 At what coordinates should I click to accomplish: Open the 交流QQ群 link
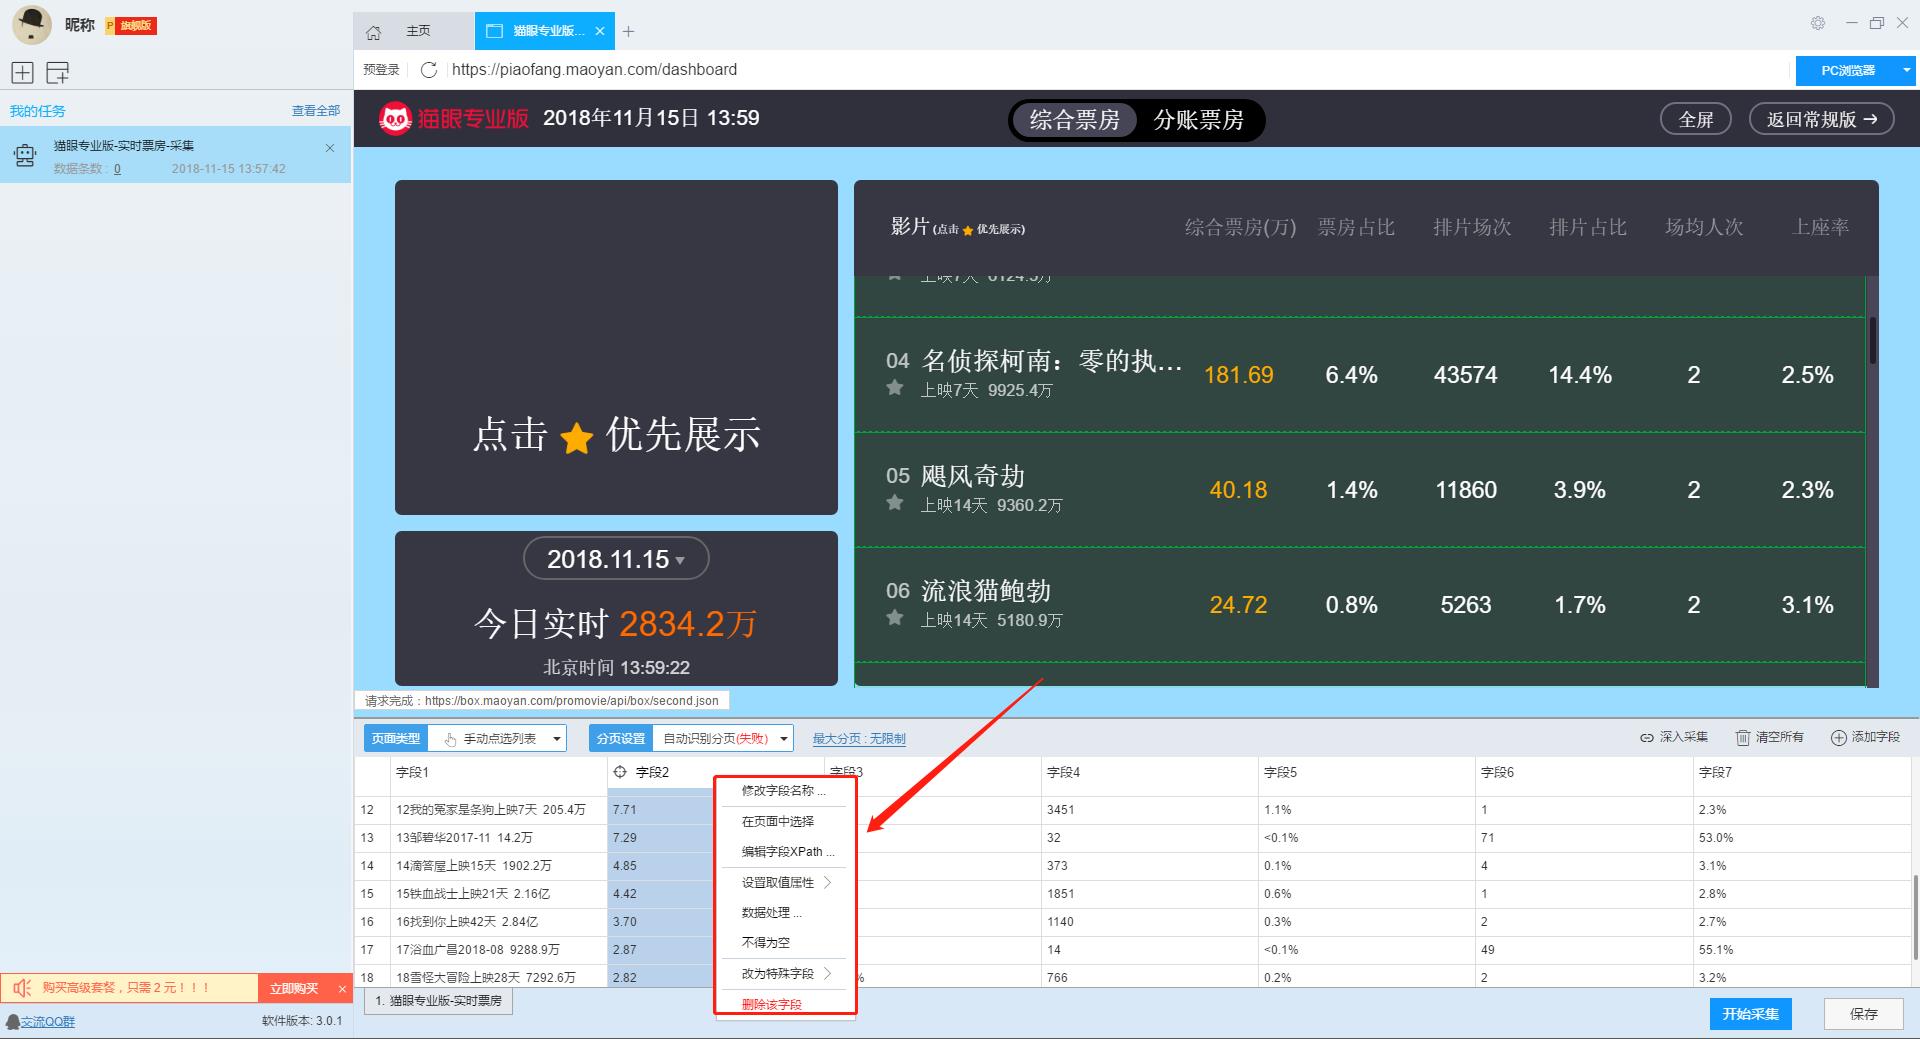[x=48, y=1022]
